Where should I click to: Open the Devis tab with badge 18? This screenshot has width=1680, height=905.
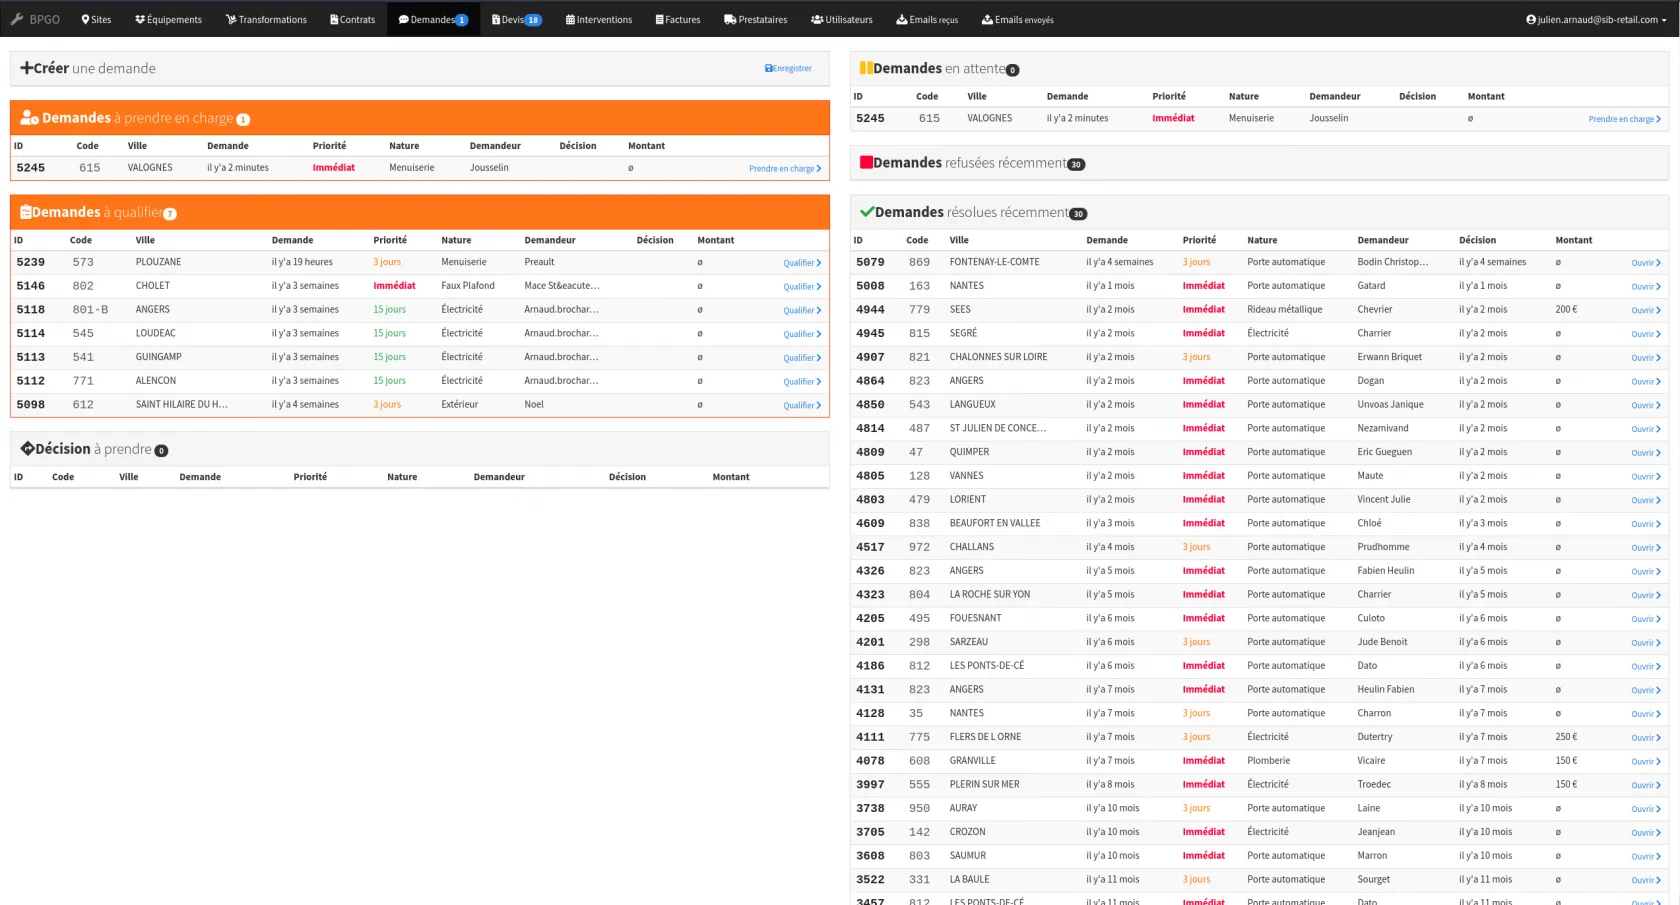click(x=516, y=19)
